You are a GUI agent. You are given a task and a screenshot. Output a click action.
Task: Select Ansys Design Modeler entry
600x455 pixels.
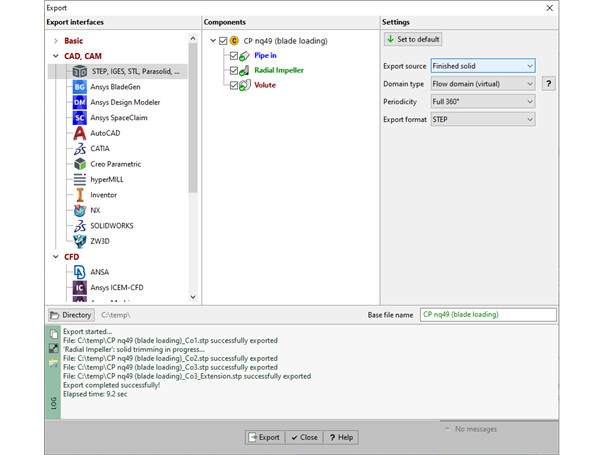coord(125,102)
